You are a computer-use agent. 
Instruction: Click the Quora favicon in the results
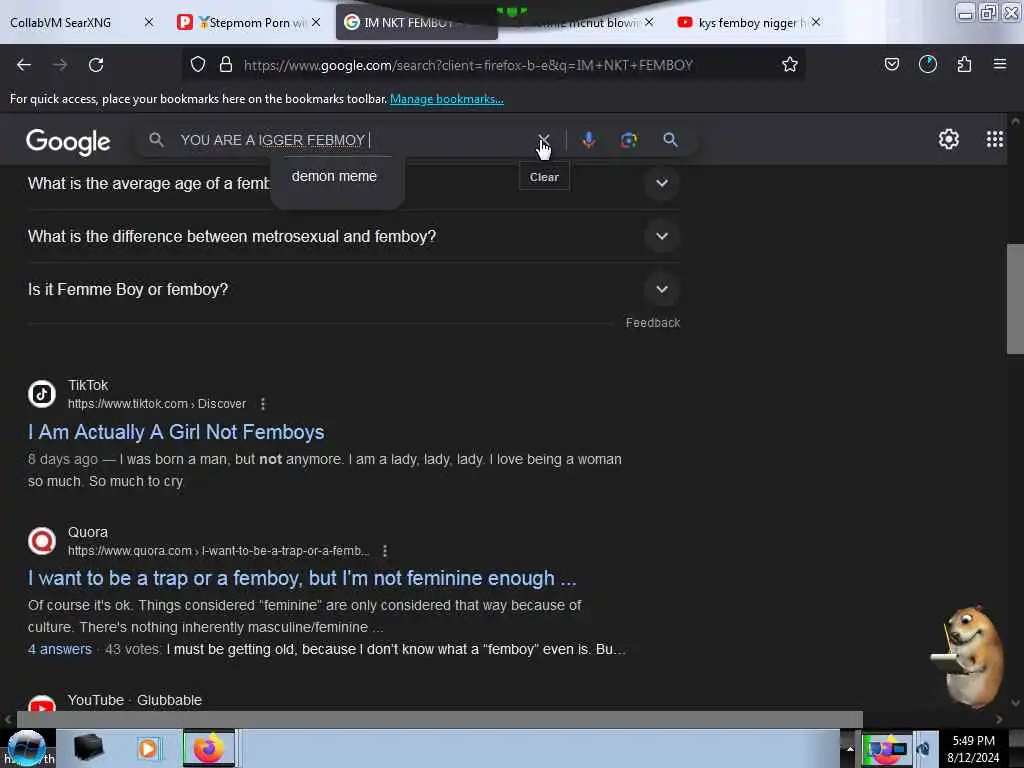click(42, 541)
